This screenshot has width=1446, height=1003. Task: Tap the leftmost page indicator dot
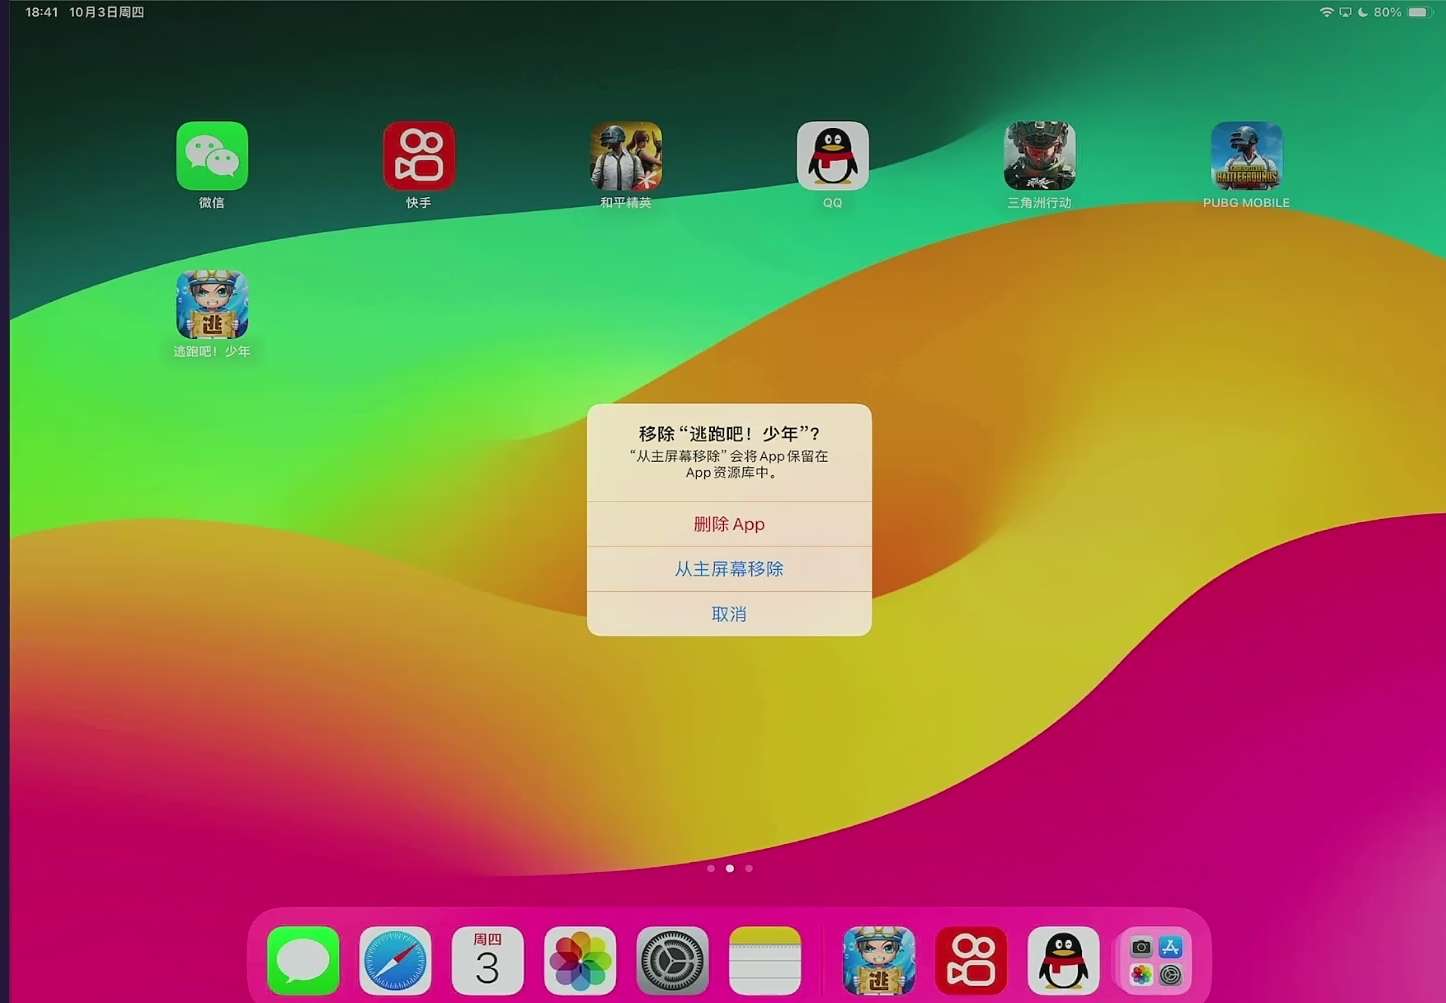tap(711, 868)
